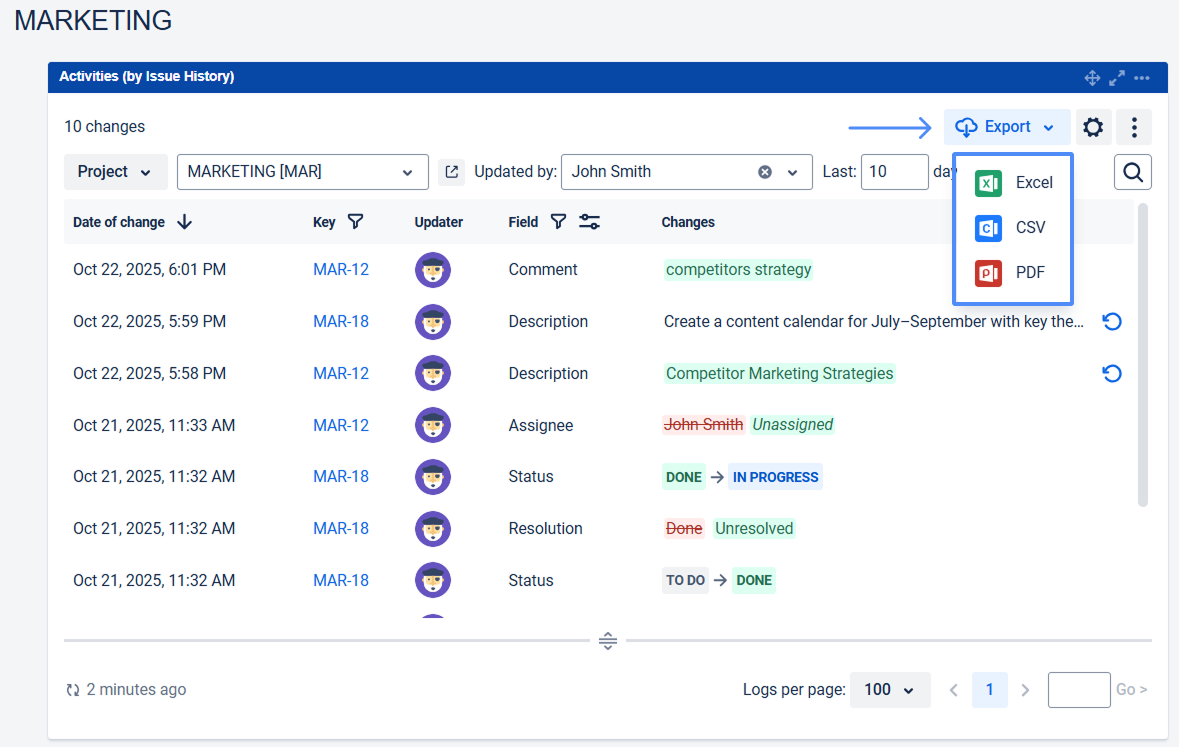Open the gadget header three-dot menu
Image resolution: width=1179 pixels, height=747 pixels.
(1142, 77)
